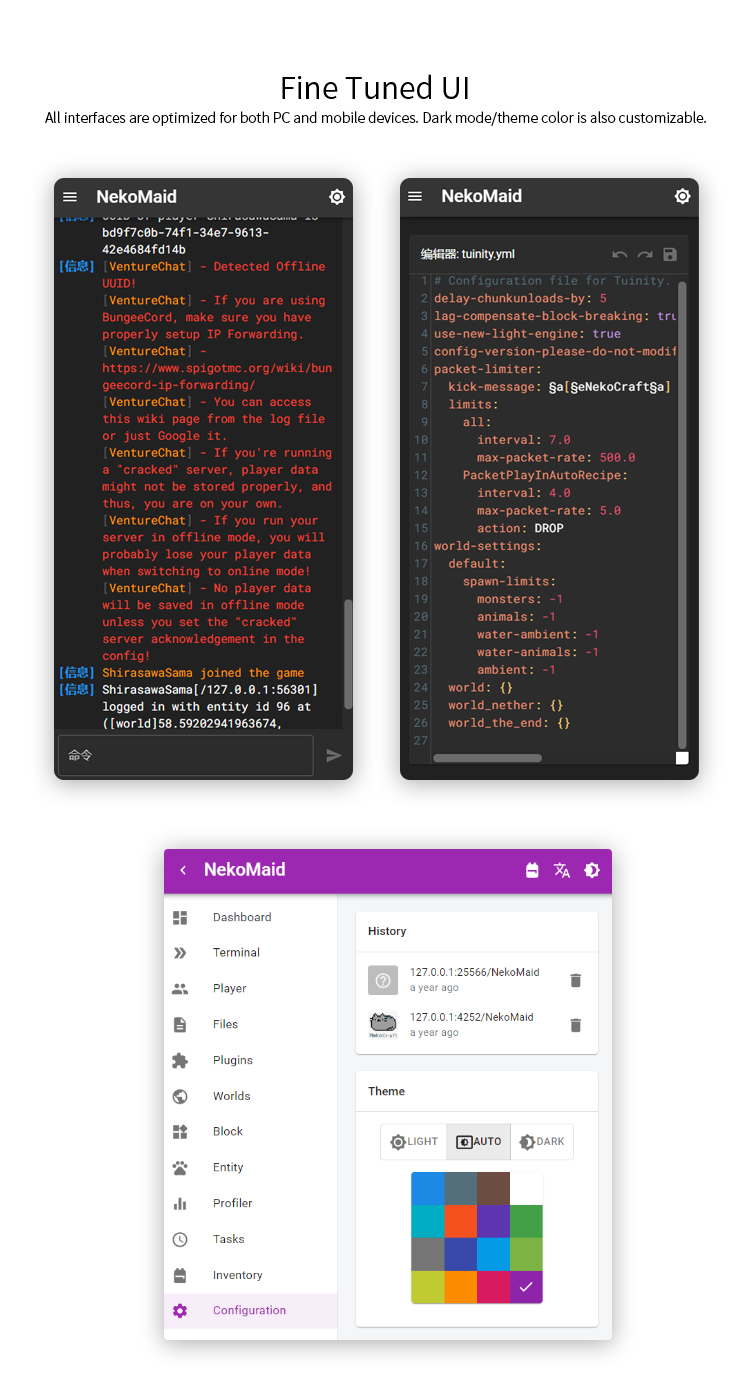Toggle the brightness icon in the terminal window header

click(337, 197)
